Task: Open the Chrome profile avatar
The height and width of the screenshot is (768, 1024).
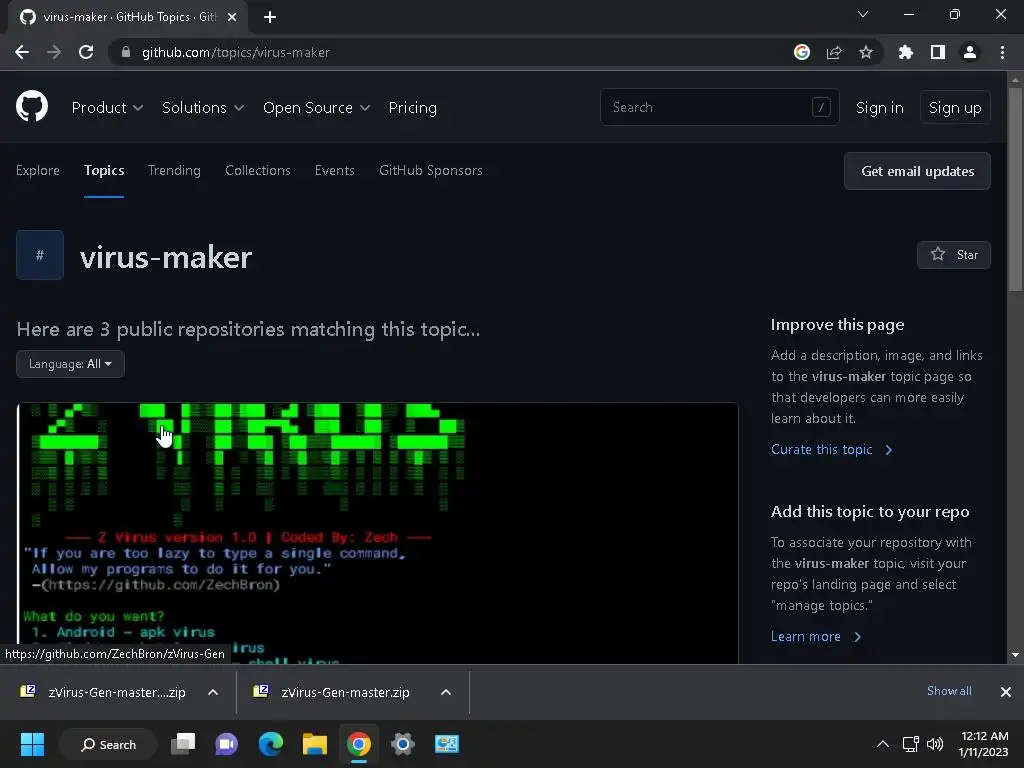Action: [970, 52]
